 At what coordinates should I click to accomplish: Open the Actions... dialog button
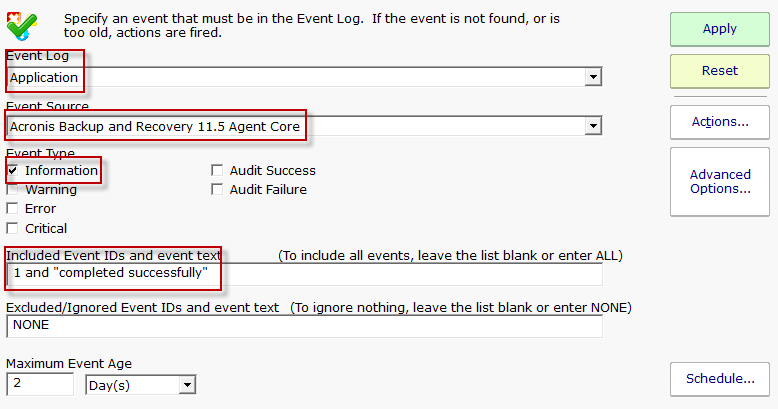[x=719, y=122]
